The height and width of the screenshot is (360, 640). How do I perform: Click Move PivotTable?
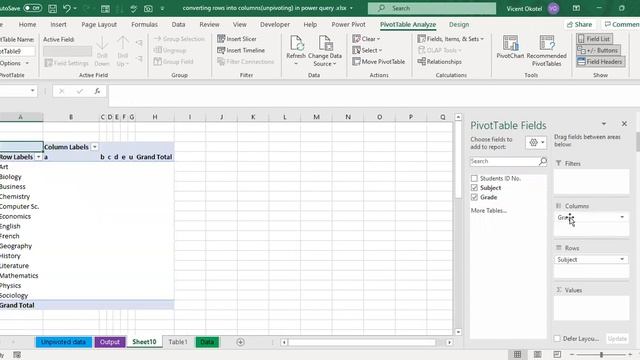tap(379, 62)
